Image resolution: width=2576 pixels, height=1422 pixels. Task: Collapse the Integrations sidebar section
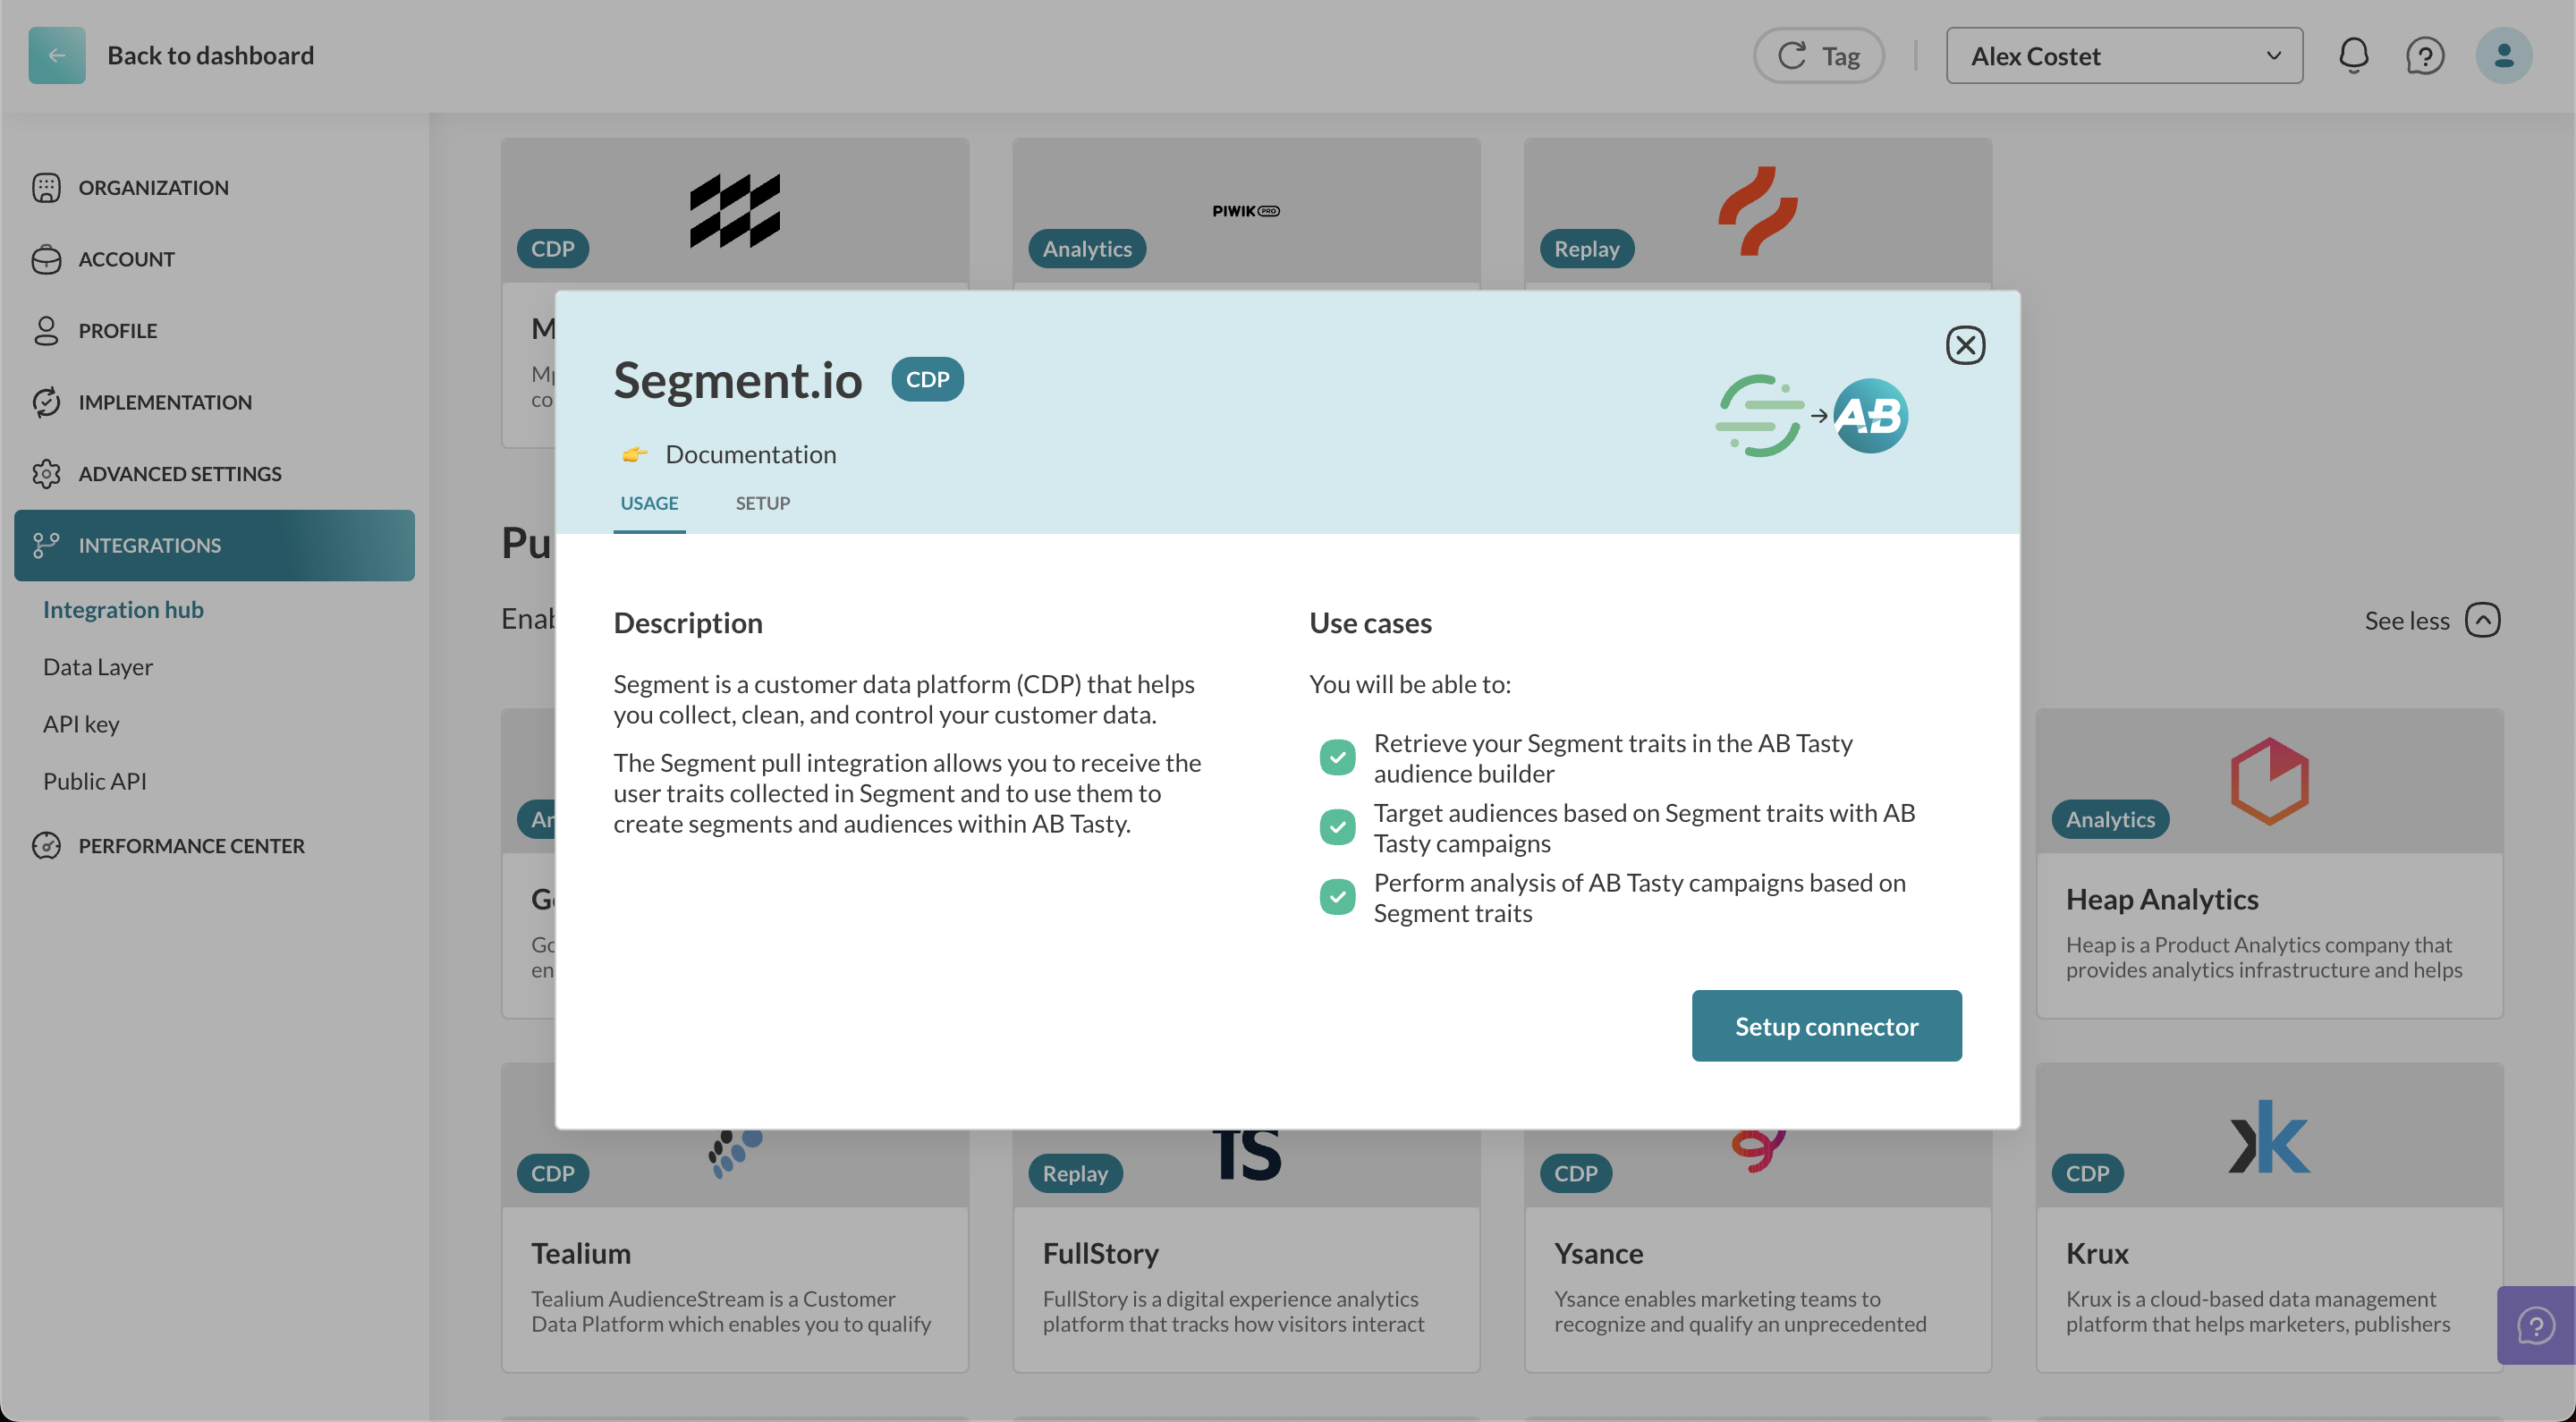tap(214, 545)
